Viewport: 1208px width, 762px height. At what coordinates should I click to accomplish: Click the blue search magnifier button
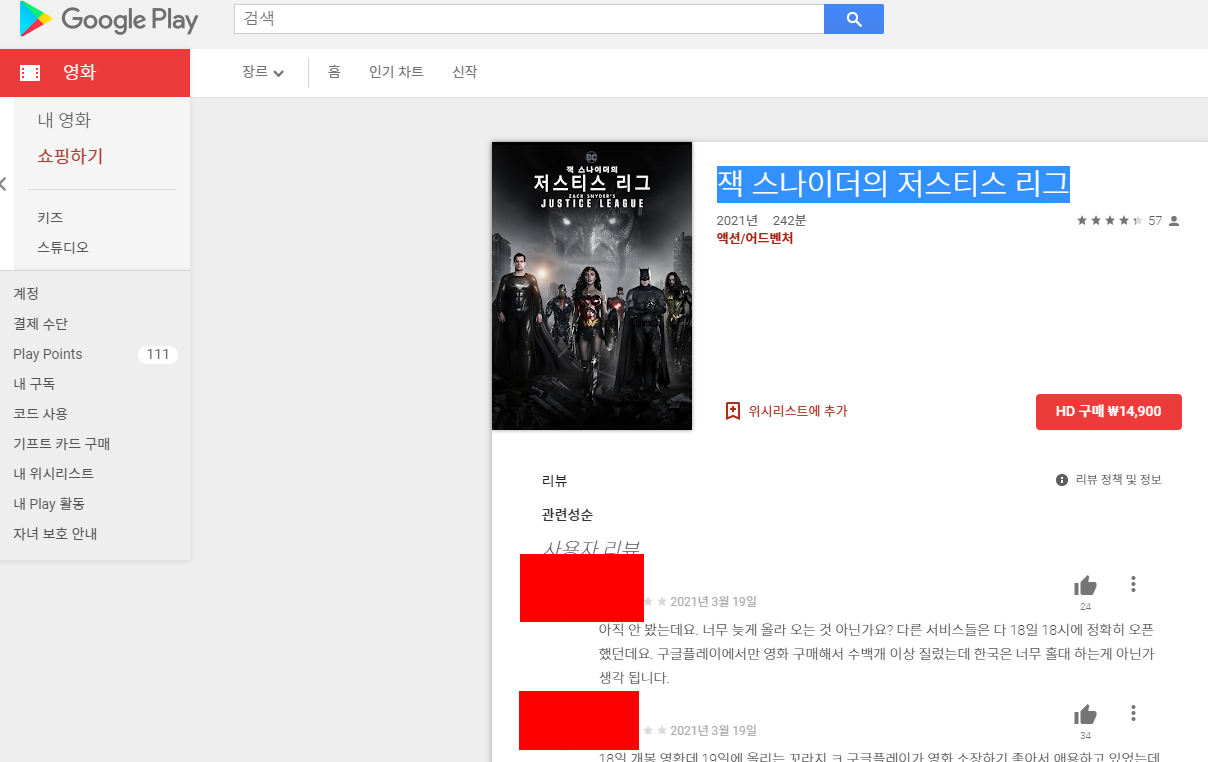pyautogui.click(x=853, y=19)
